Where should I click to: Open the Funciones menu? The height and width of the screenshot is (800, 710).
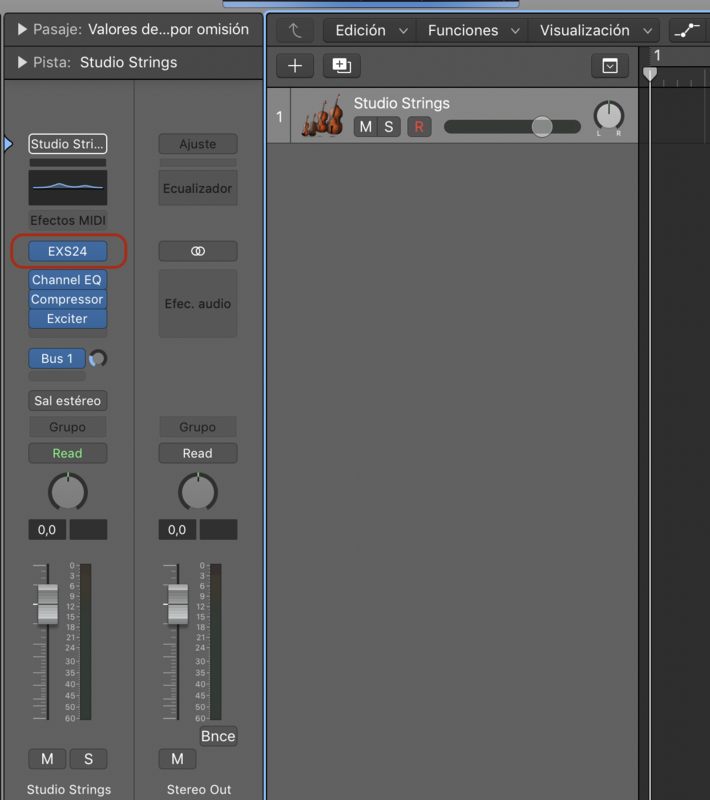pyautogui.click(x=474, y=31)
